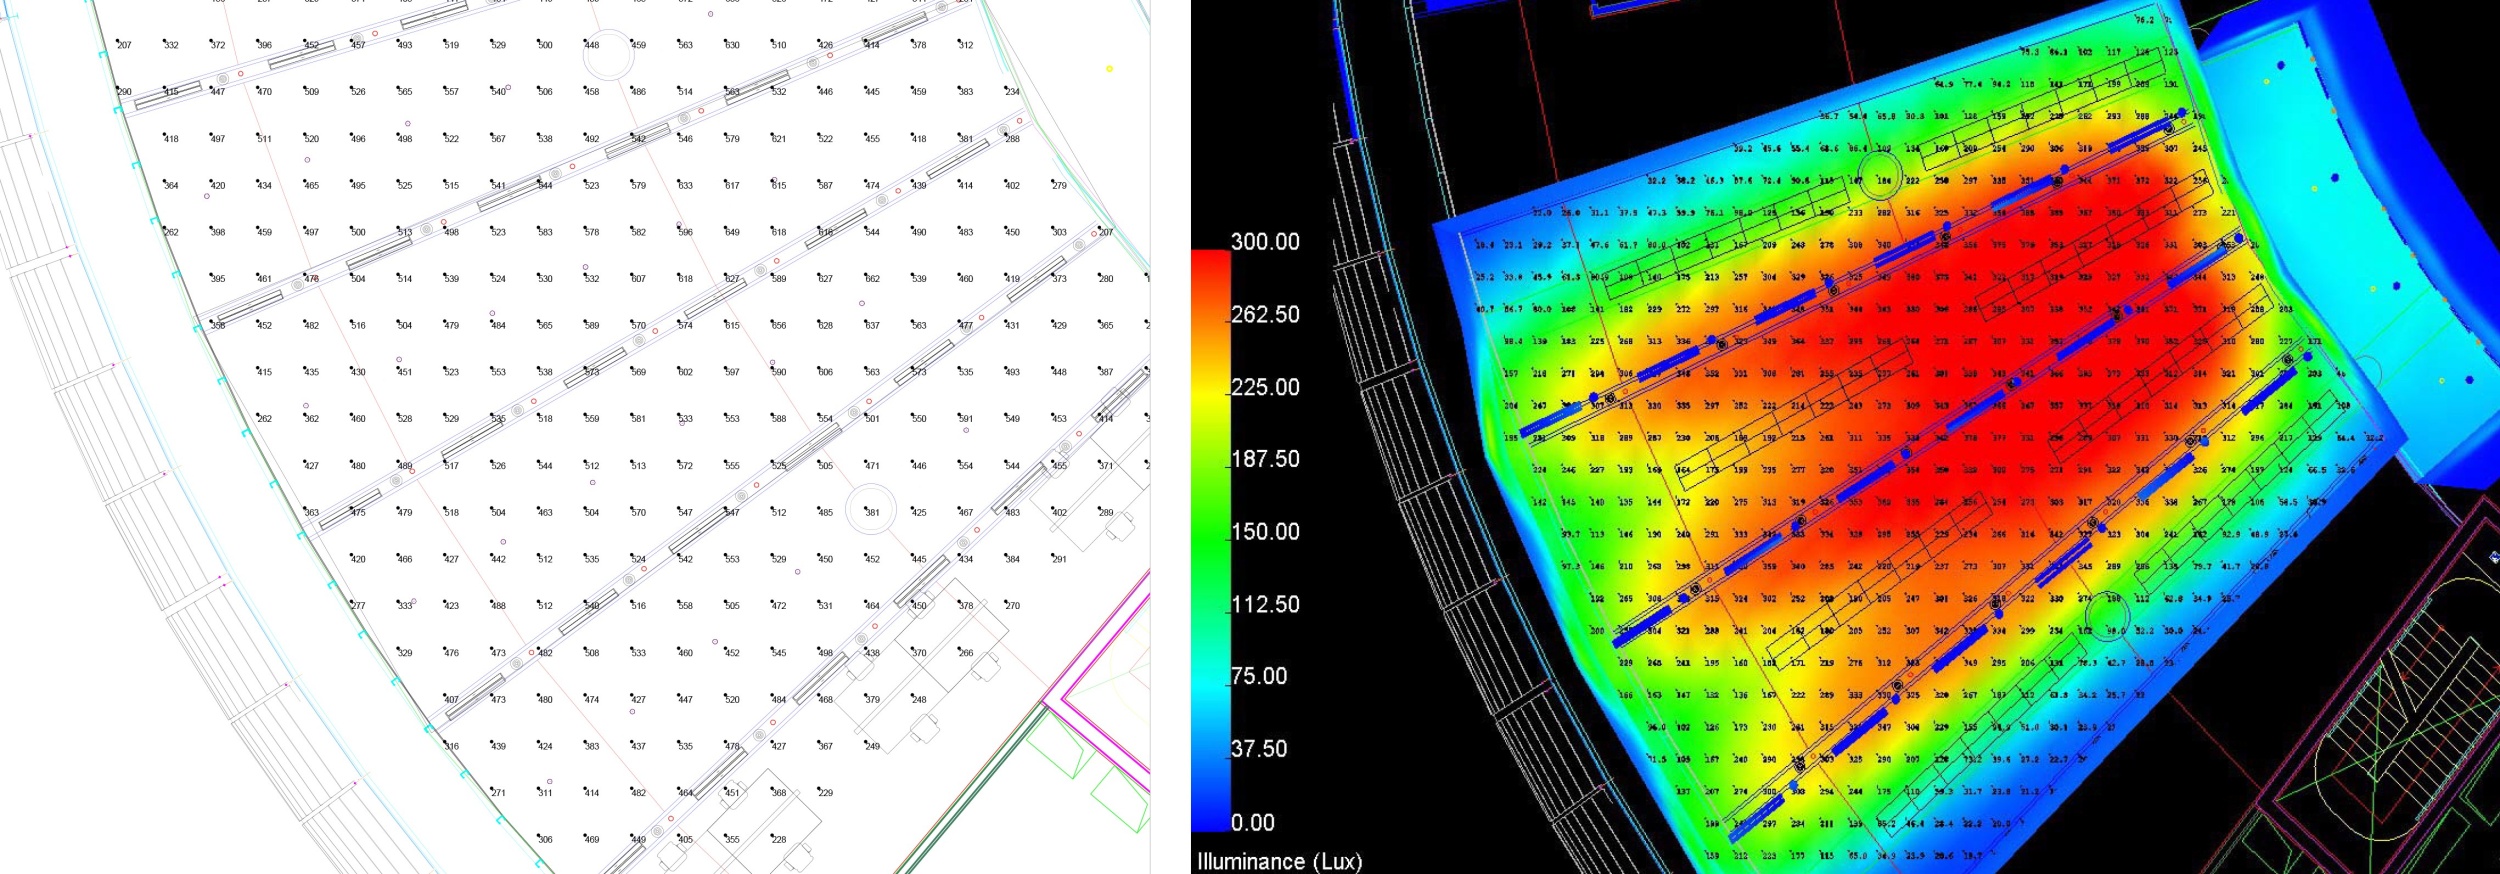Click the 262.50 legend label
The height and width of the screenshot is (874, 2500).
point(1265,315)
